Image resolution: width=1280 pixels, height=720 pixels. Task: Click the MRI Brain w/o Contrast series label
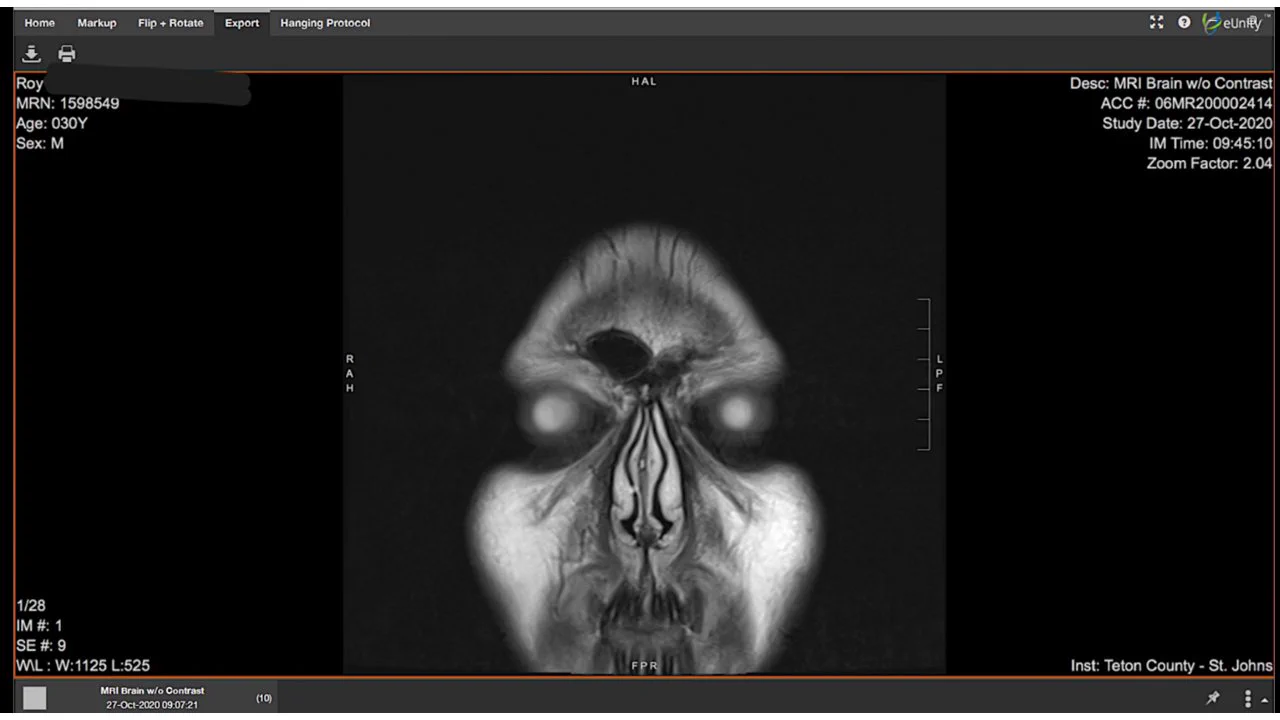pos(152,691)
